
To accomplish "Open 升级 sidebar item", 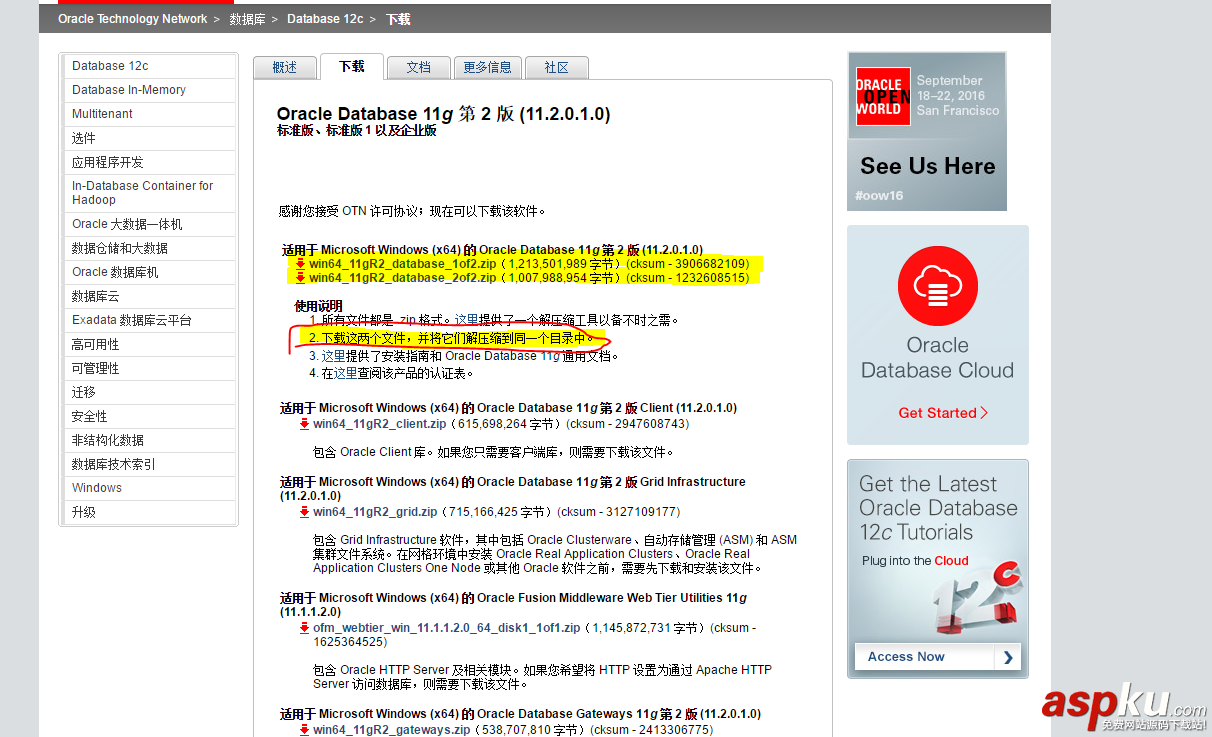I will 149,512.
